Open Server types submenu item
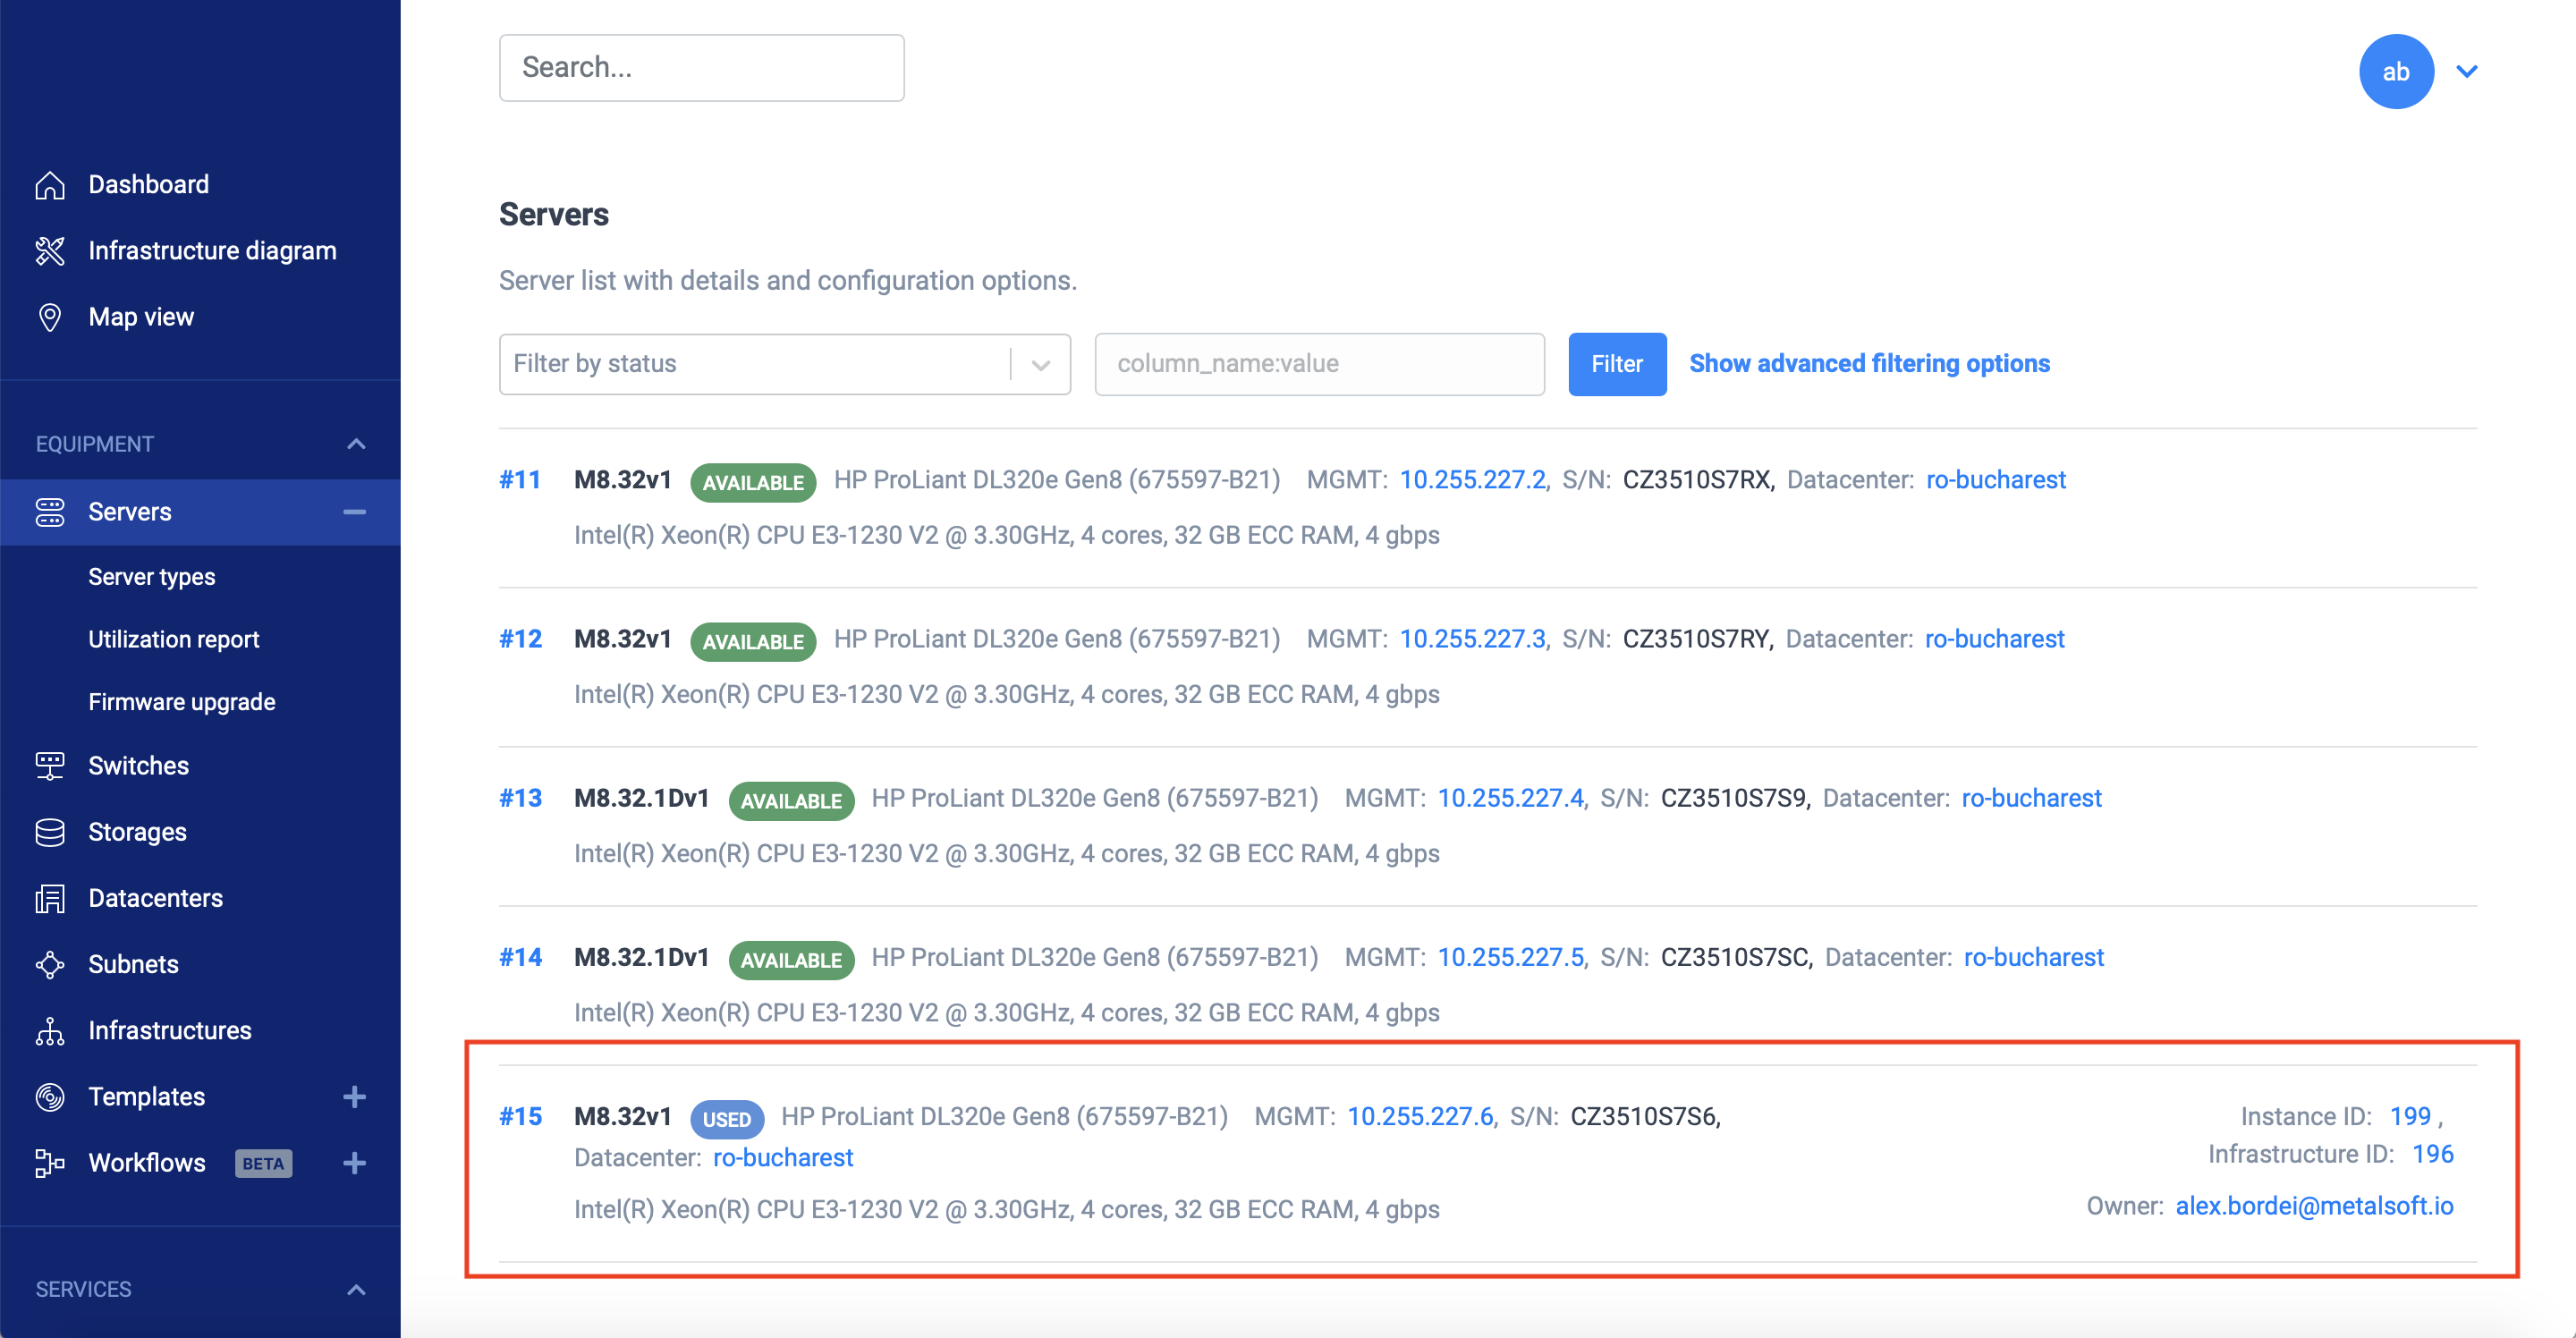This screenshot has height=1338, width=2576. tap(151, 577)
